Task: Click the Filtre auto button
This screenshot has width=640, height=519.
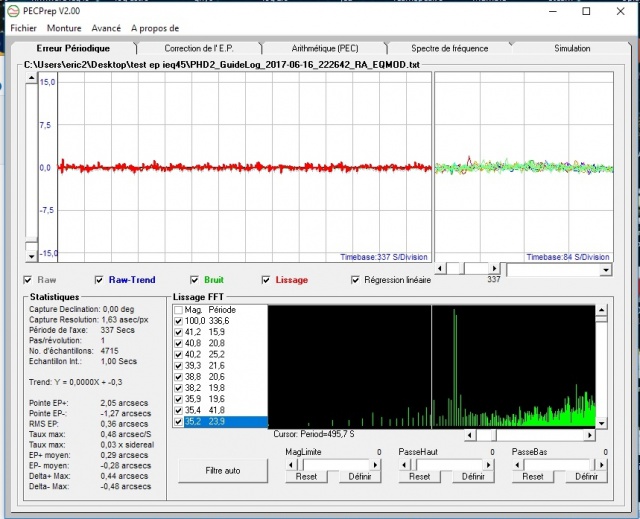Action: pos(223,470)
